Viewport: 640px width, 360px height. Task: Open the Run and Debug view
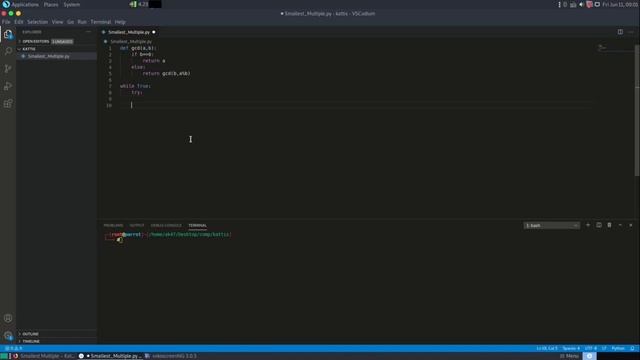pyautogui.click(x=8, y=86)
